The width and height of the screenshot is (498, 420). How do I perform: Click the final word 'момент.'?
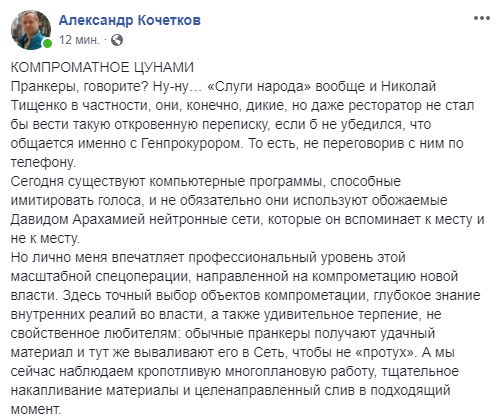pyautogui.click(x=36, y=410)
